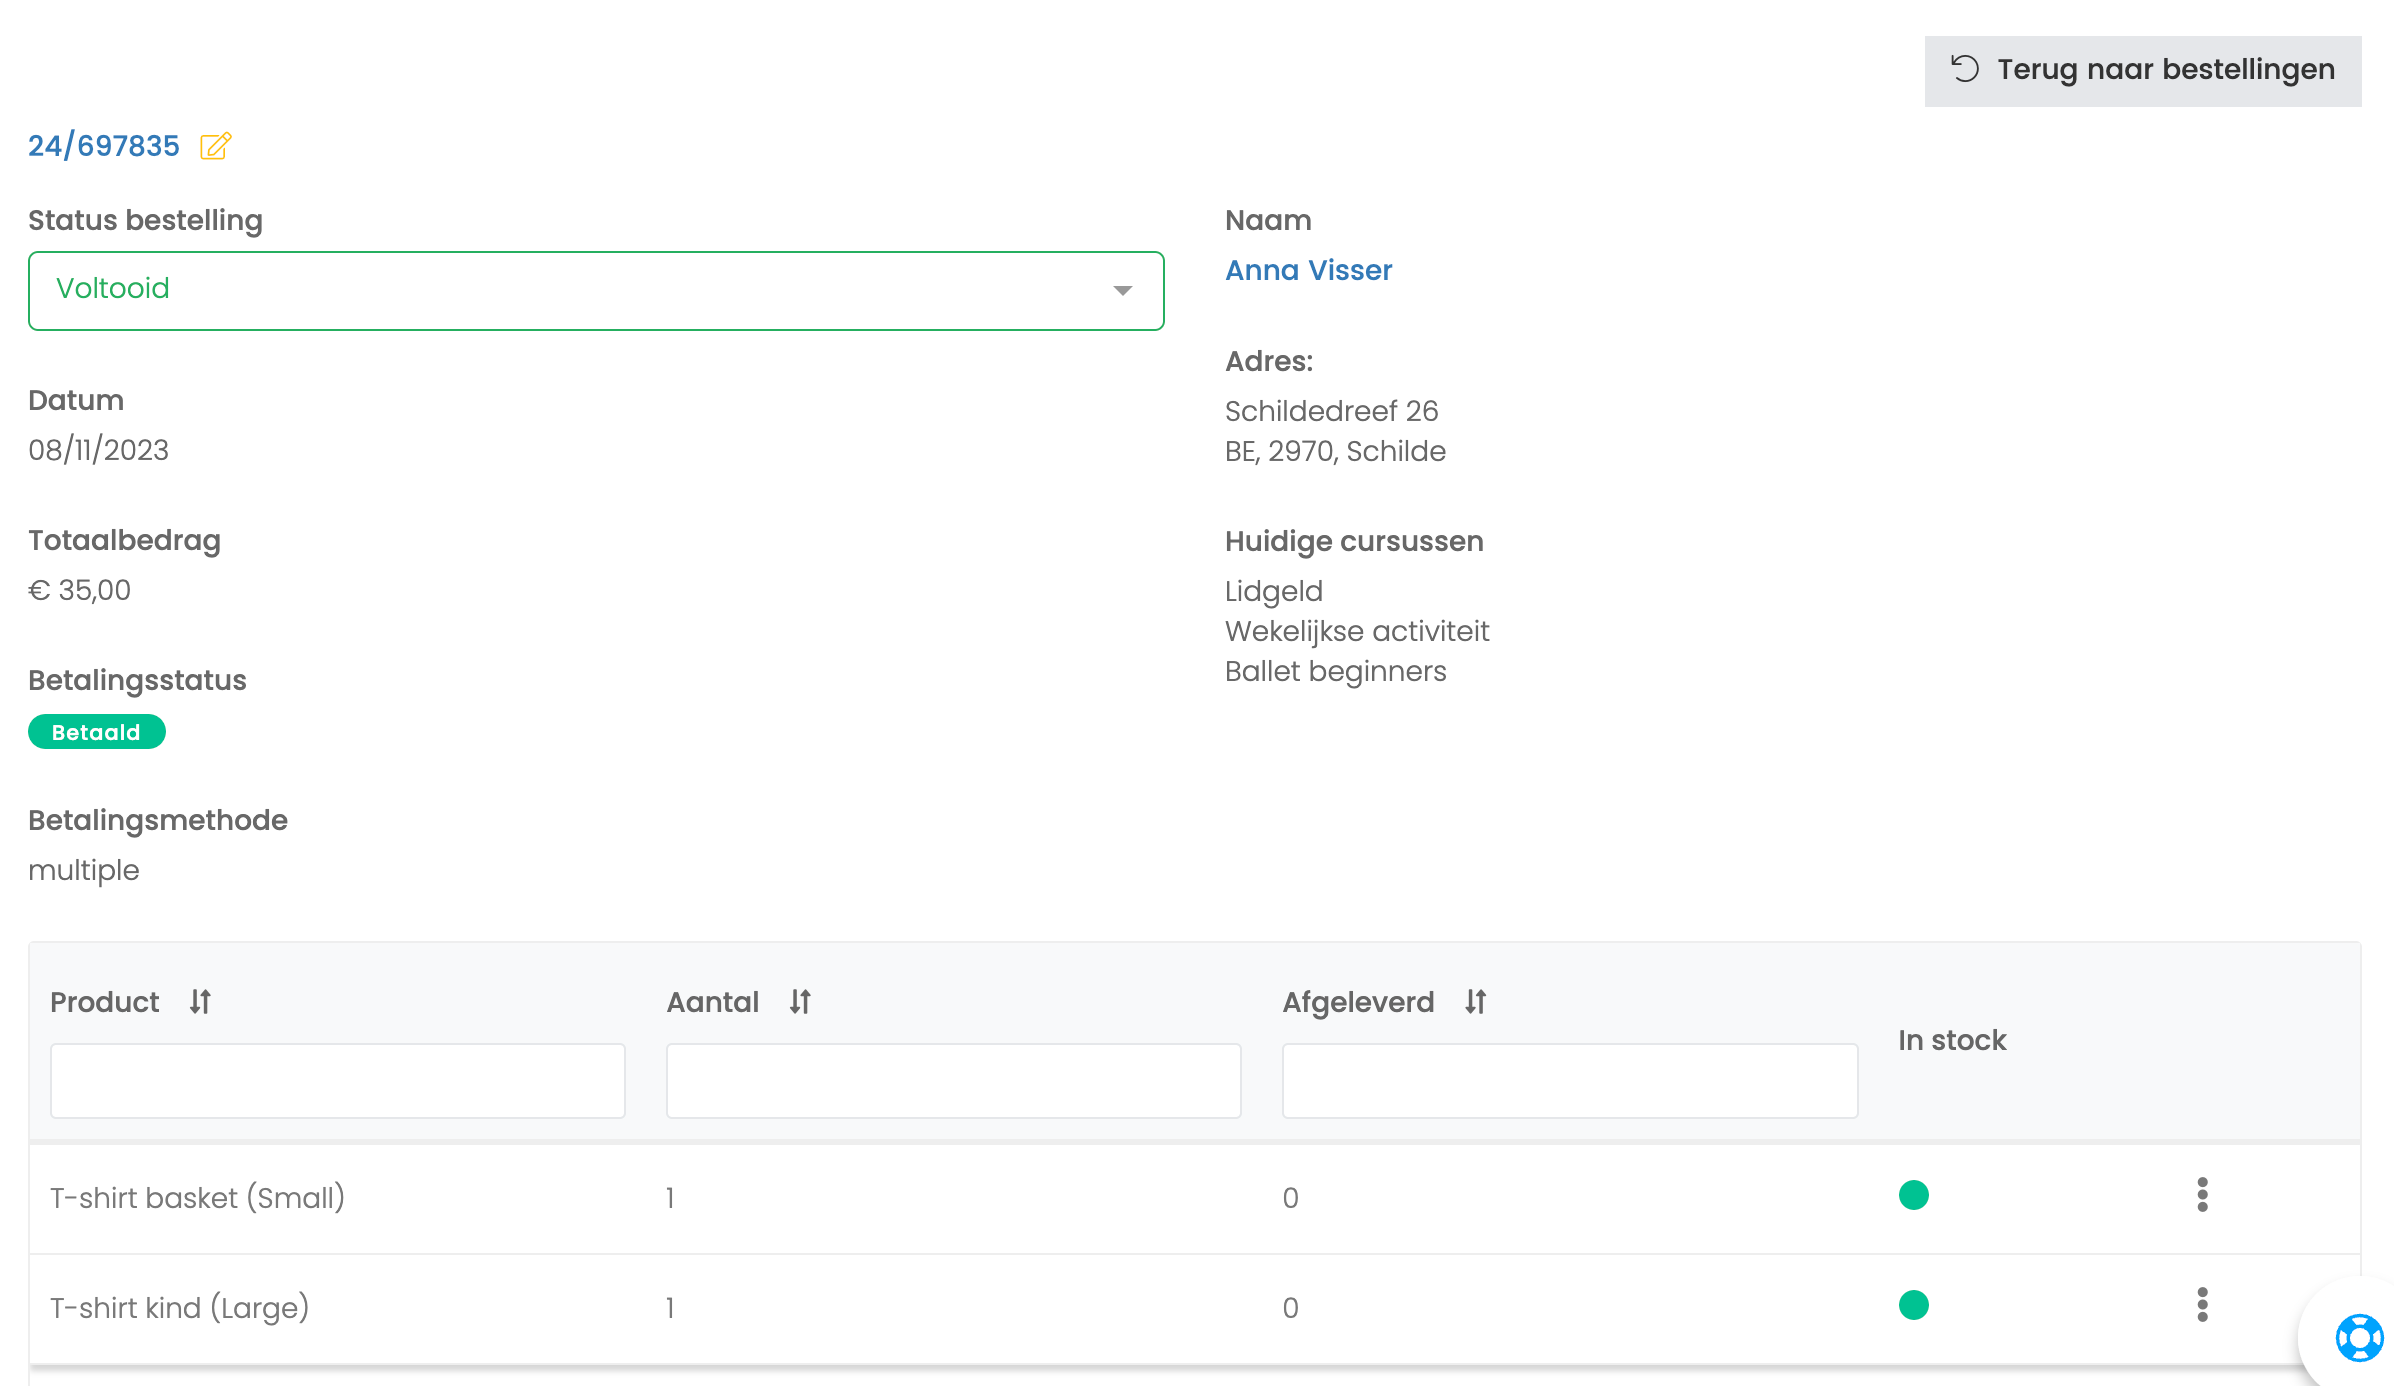Click the Product column header label
The image size is (2394, 1386).
click(x=105, y=1002)
